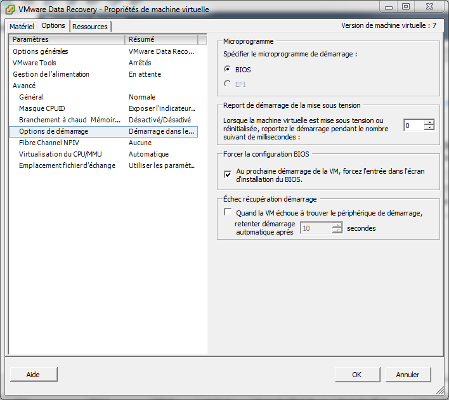Screen dimensions: 449x400
Task: Increase retry seconds with the up arrow
Action: (337, 225)
